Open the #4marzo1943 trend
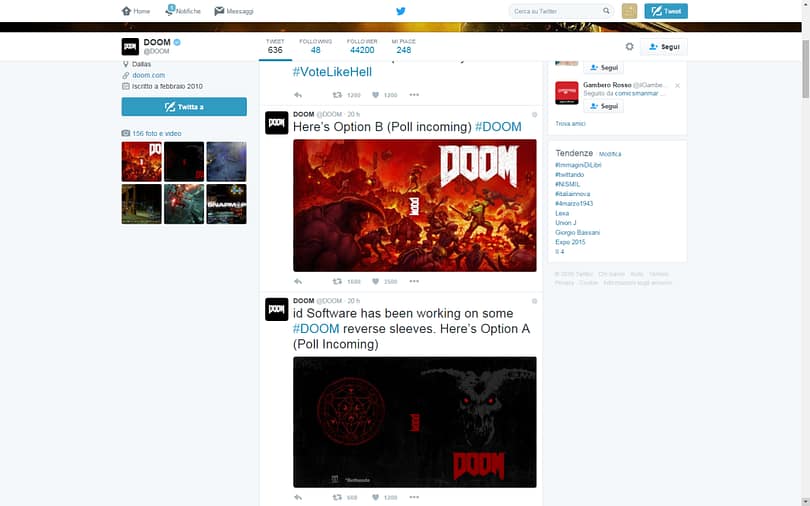The image size is (810, 506). pyautogui.click(x=574, y=203)
